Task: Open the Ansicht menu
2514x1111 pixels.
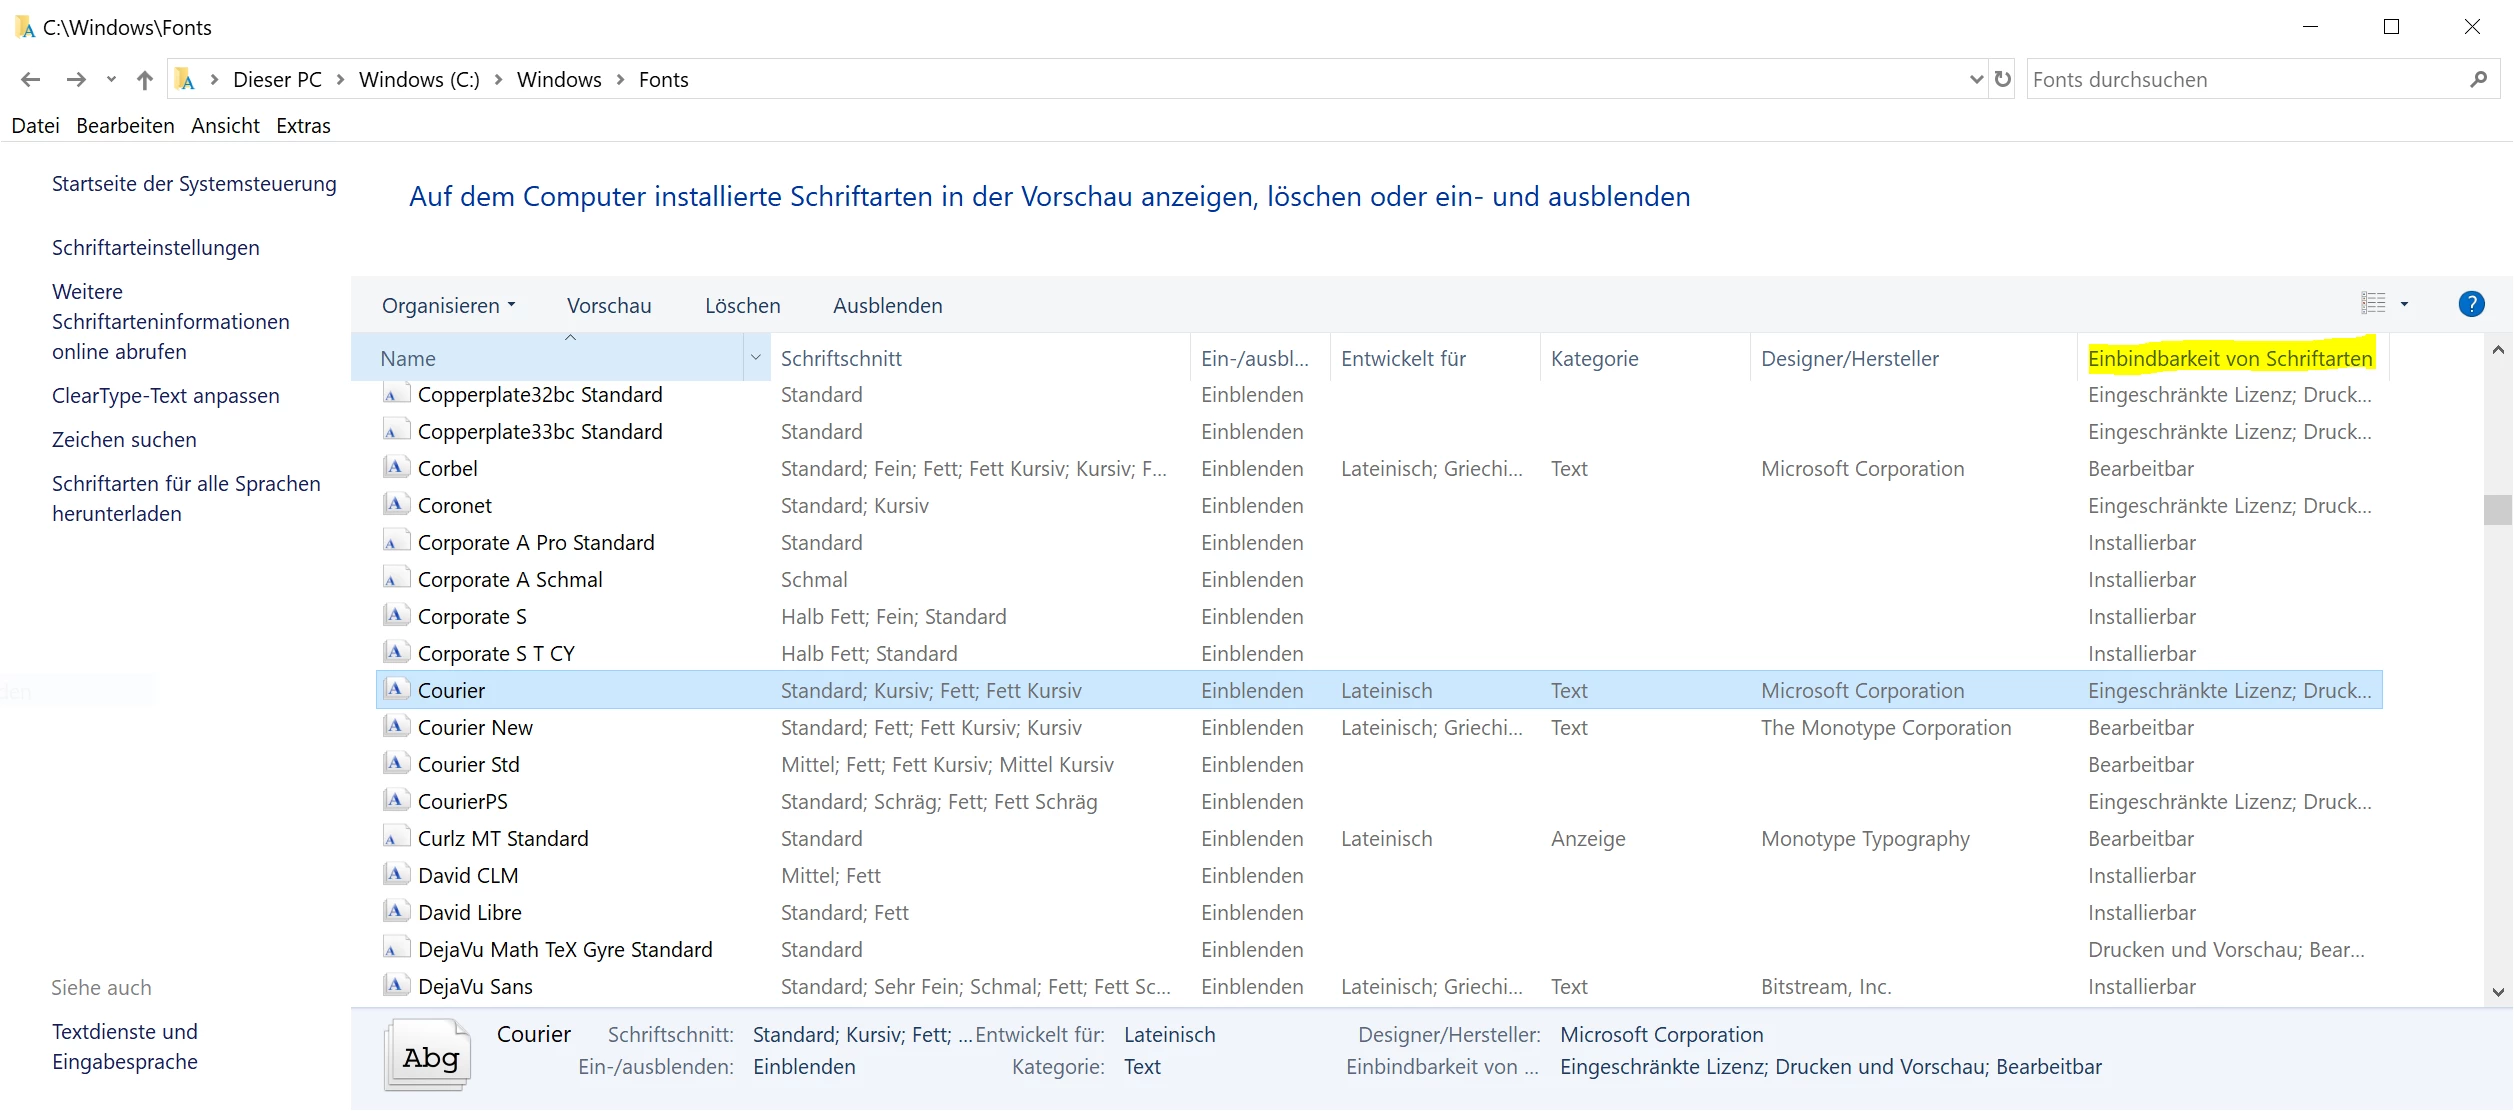Action: [225, 126]
